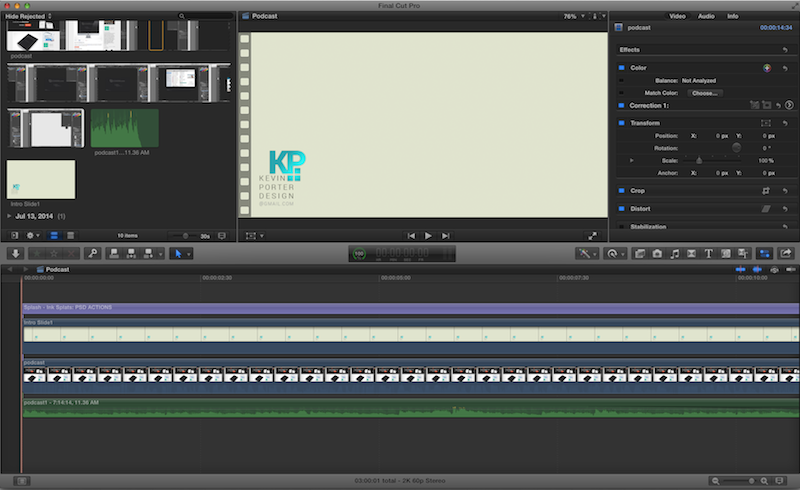This screenshot has width=800, height=490.
Task: Open viewer display options dropdown
Action: click(598, 16)
